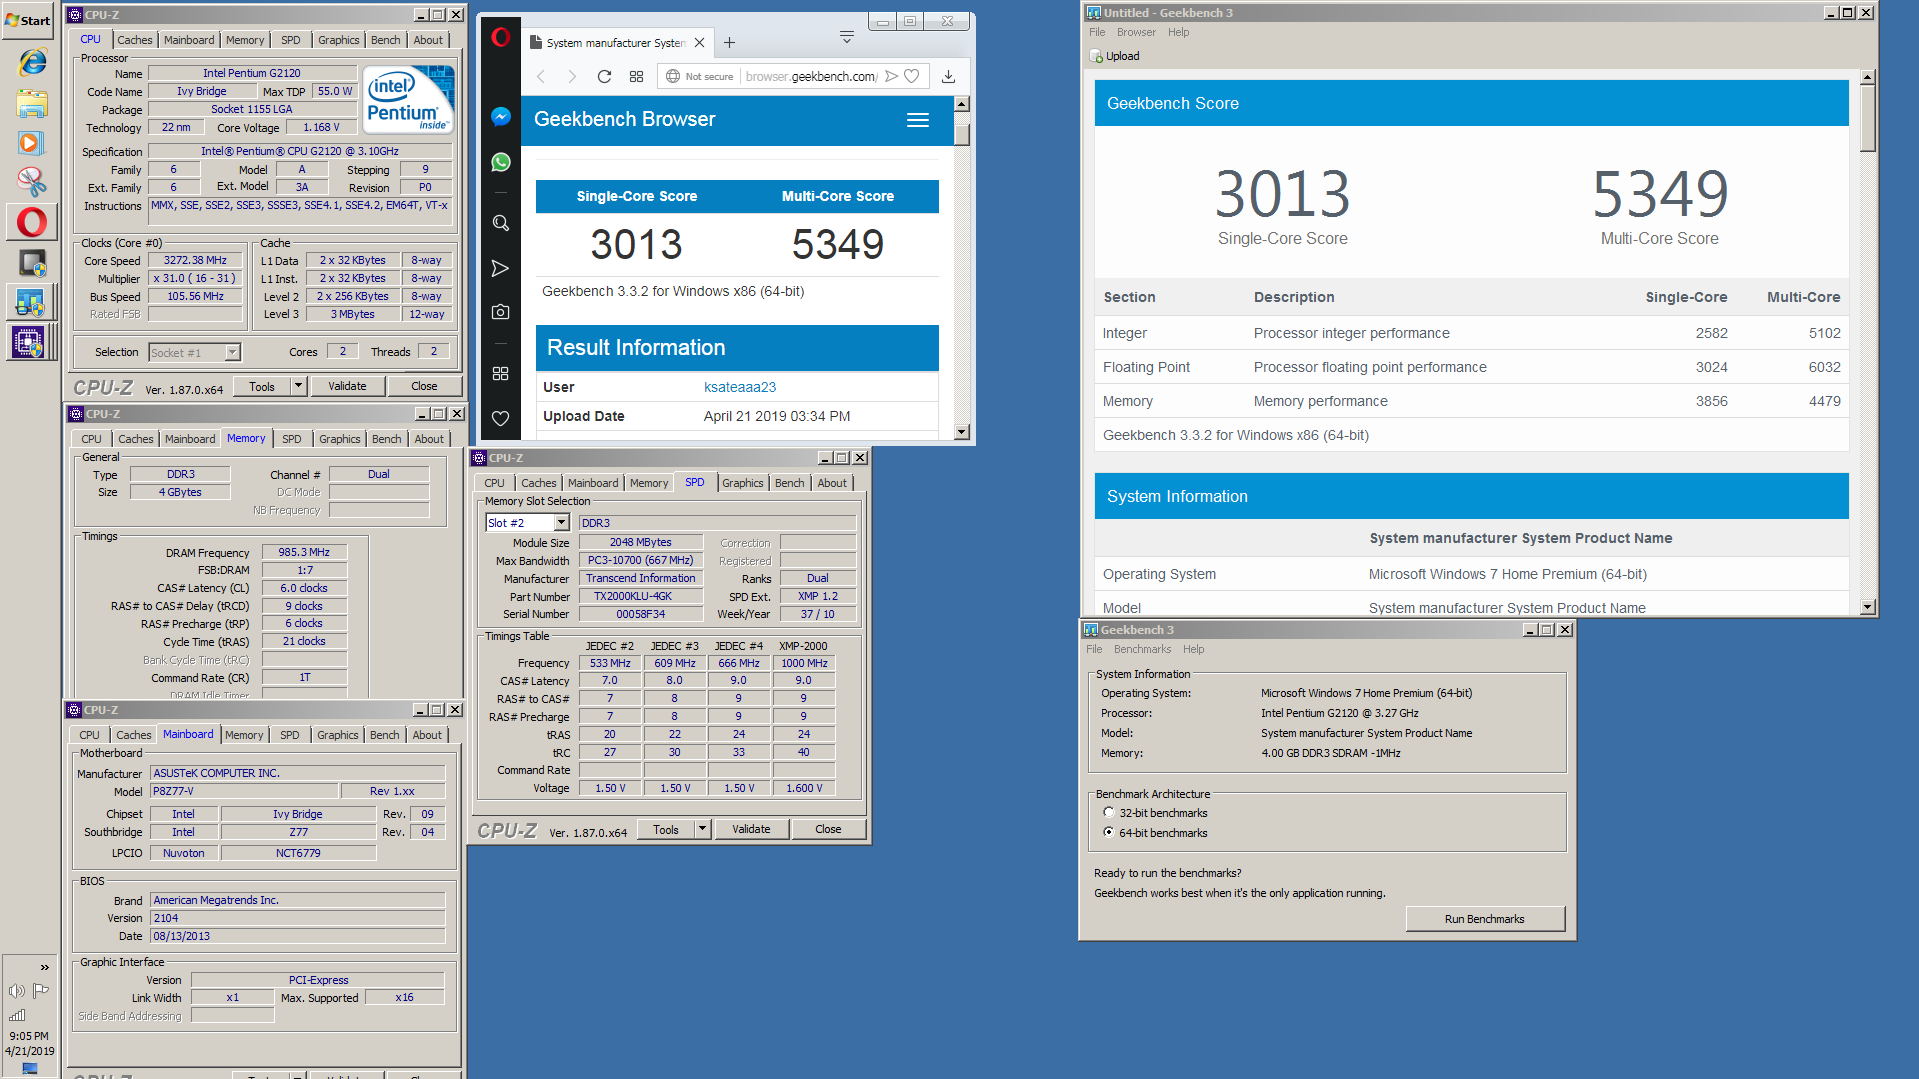
Task: Open bookmarks heart in Opera sidebar
Action: click(501, 418)
